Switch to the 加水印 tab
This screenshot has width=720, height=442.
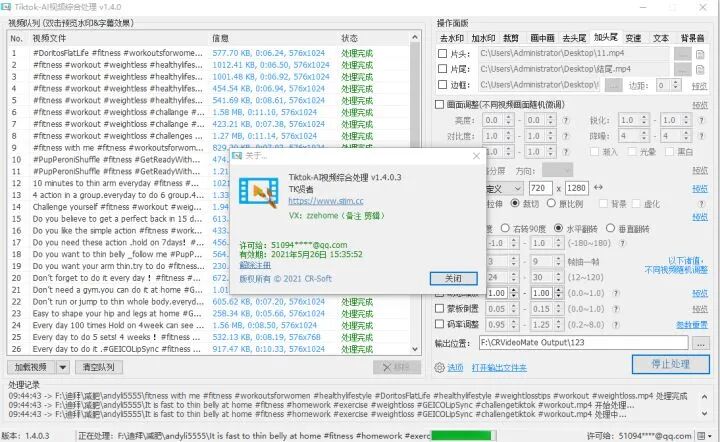(484, 38)
